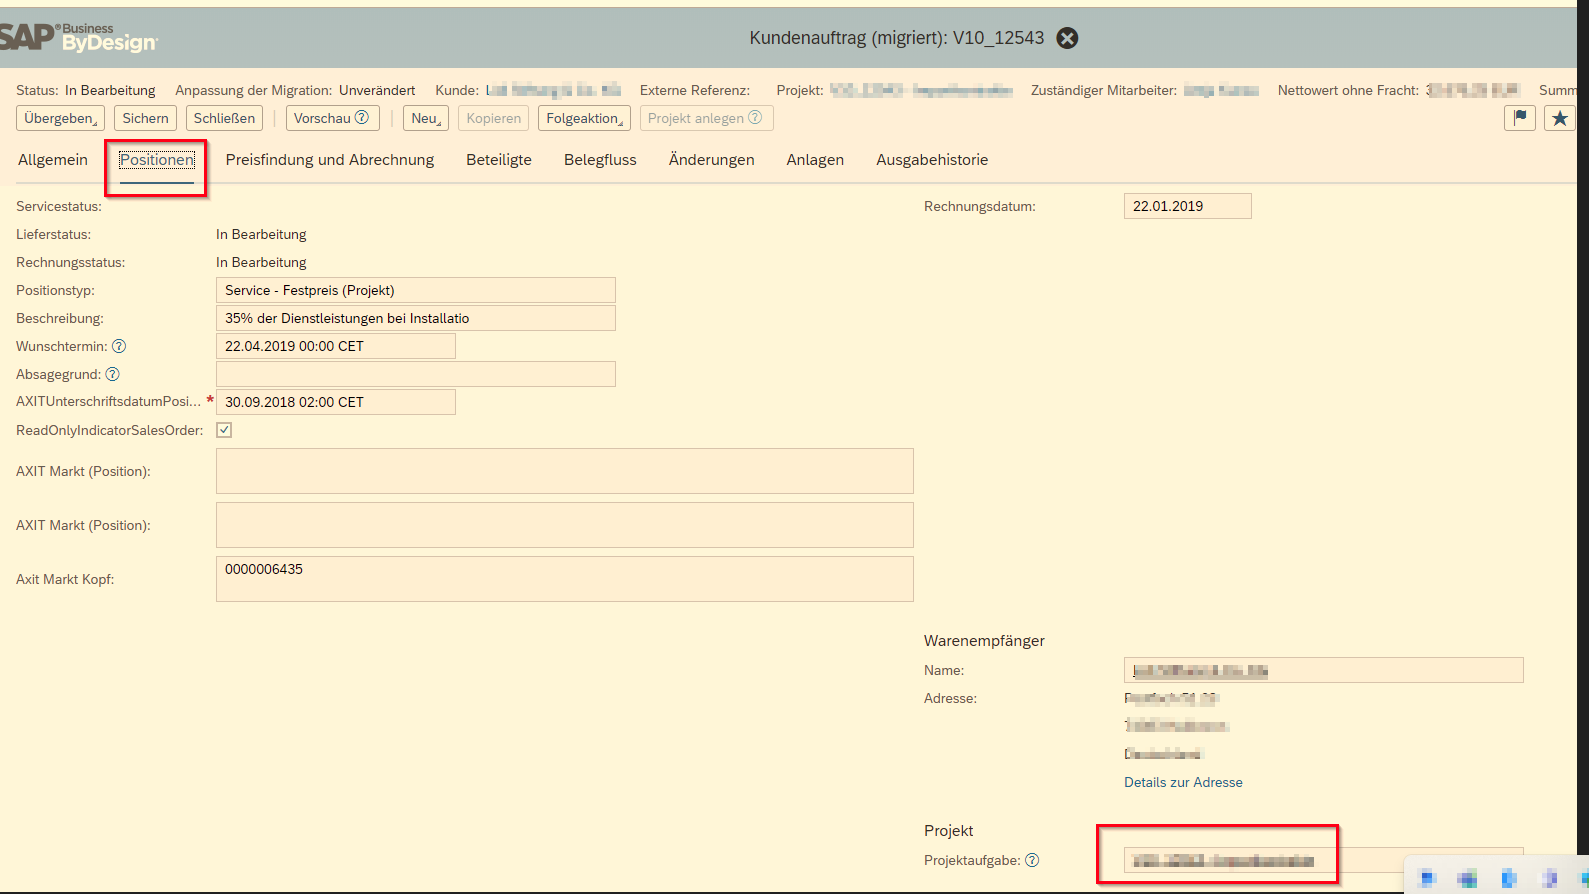Switch to the Allgemein tab

[53, 160]
